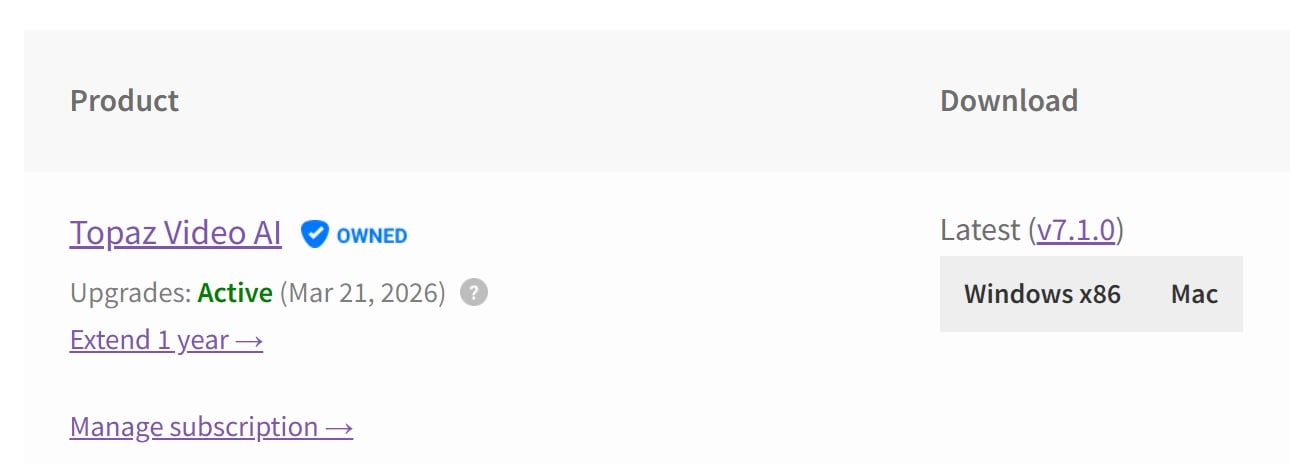This screenshot has height=464, width=1290.
Task: Click the Mar 21, 2026 expiry date
Action: 362,293
